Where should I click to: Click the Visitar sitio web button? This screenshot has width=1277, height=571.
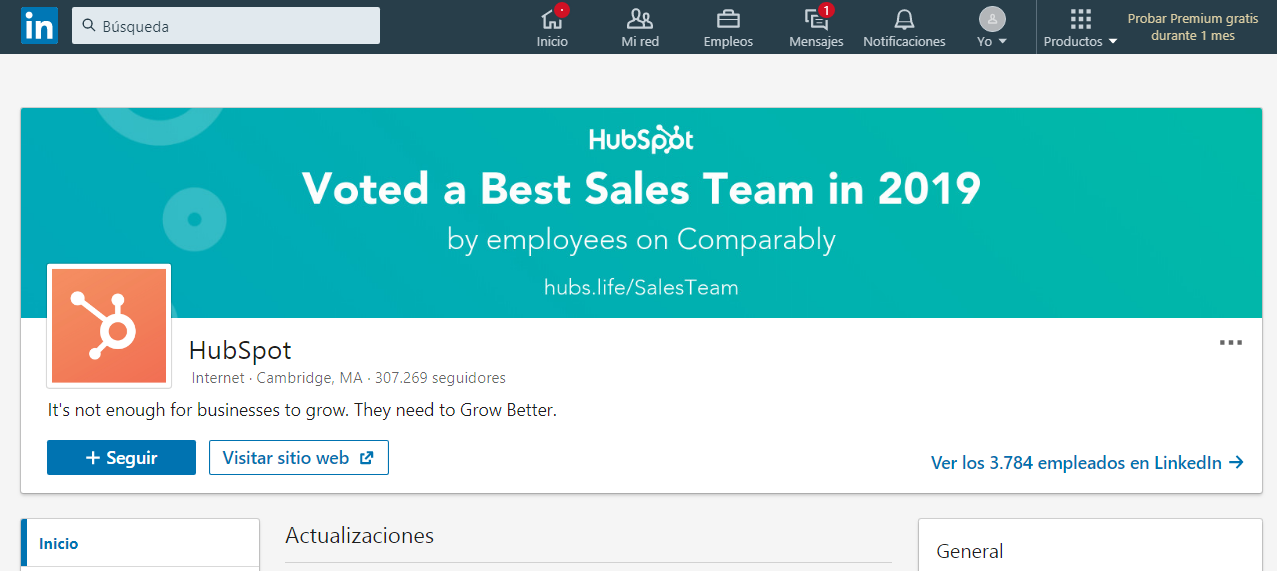(x=298, y=458)
